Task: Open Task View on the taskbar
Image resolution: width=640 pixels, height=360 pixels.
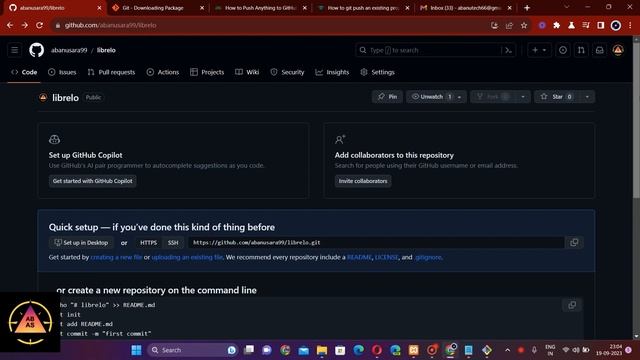Action: coord(249,350)
